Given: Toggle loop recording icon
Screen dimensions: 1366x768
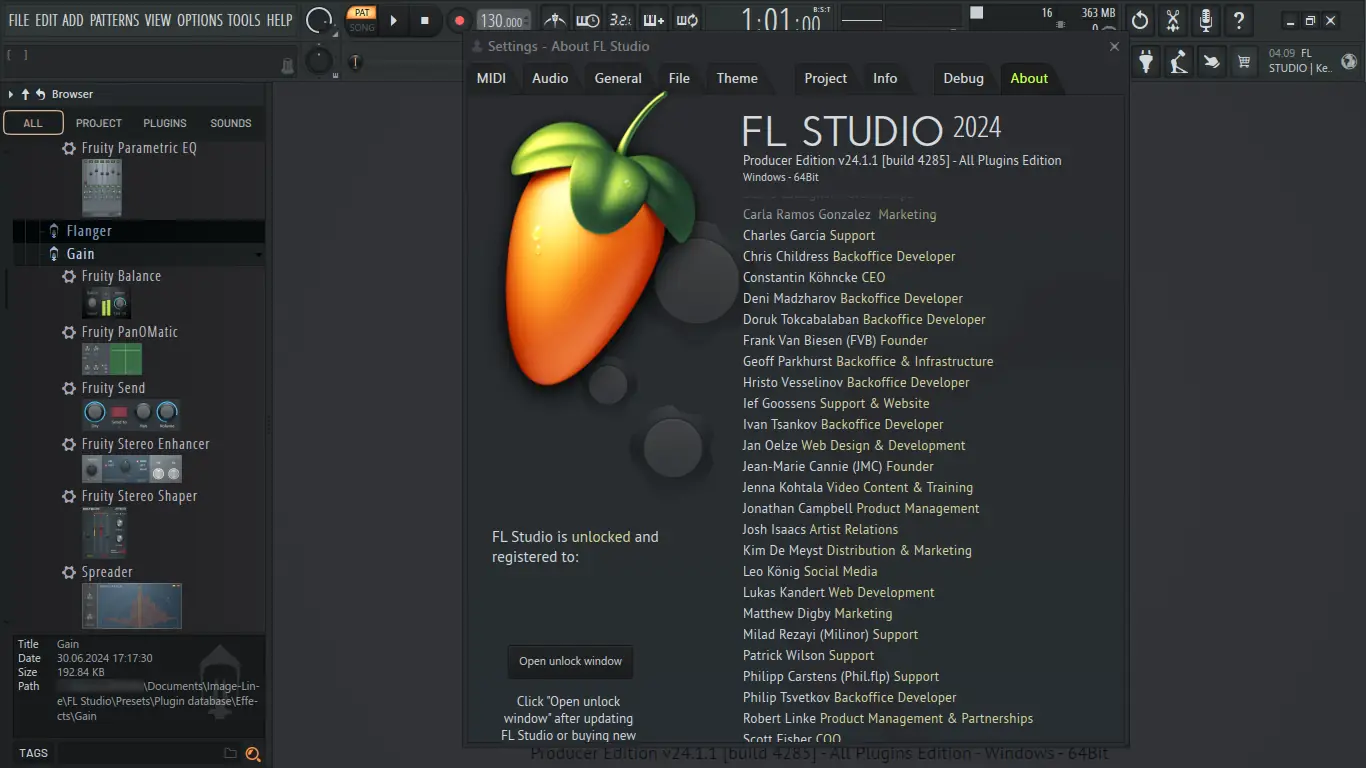Looking at the screenshot, I should click(687, 20).
